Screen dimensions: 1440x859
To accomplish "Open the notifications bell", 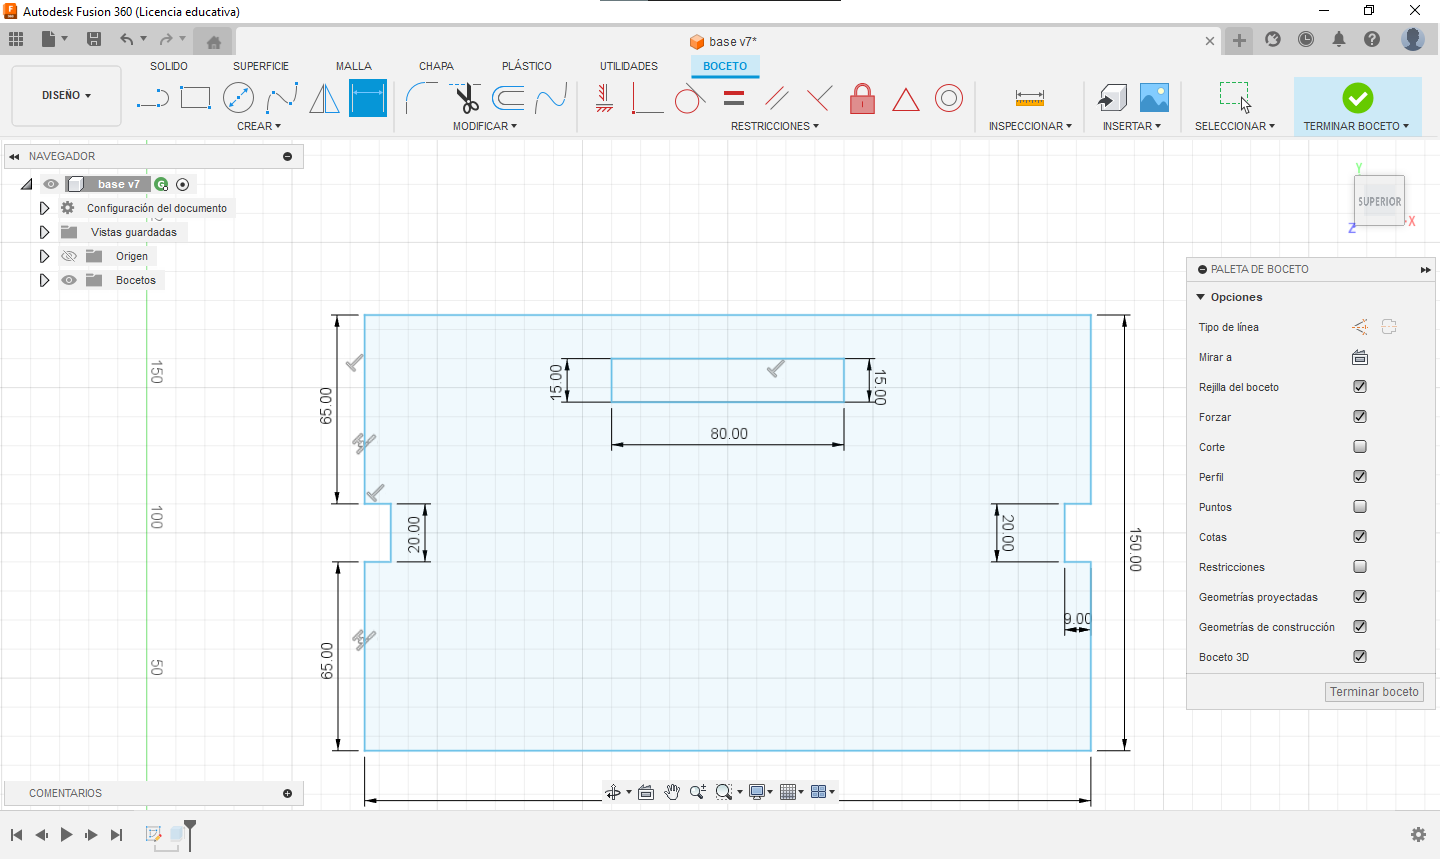I will 1339,39.
